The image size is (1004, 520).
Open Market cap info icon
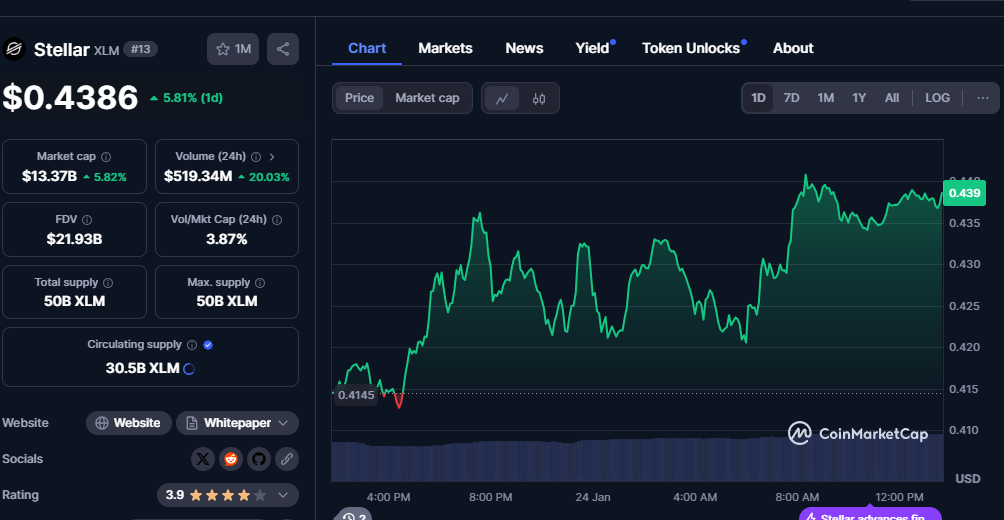(x=106, y=157)
